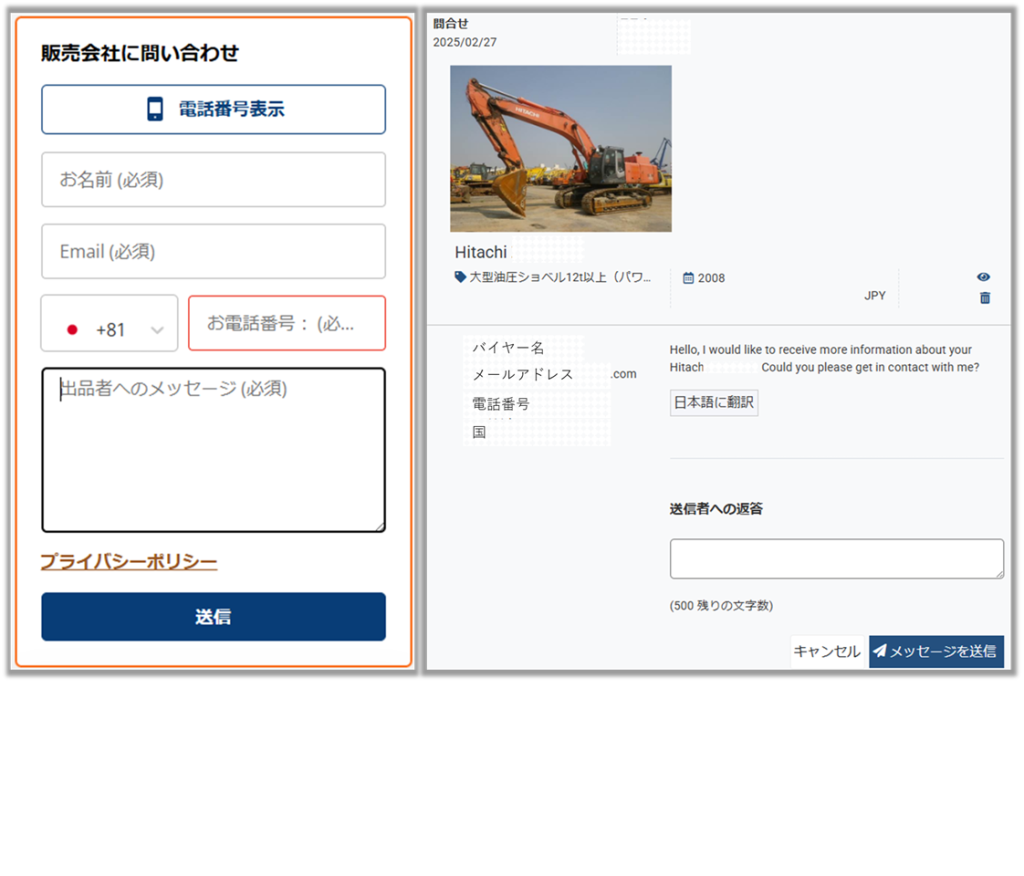Open the プライバシーポリシー link
1024x876 pixels.
coord(129,561)
